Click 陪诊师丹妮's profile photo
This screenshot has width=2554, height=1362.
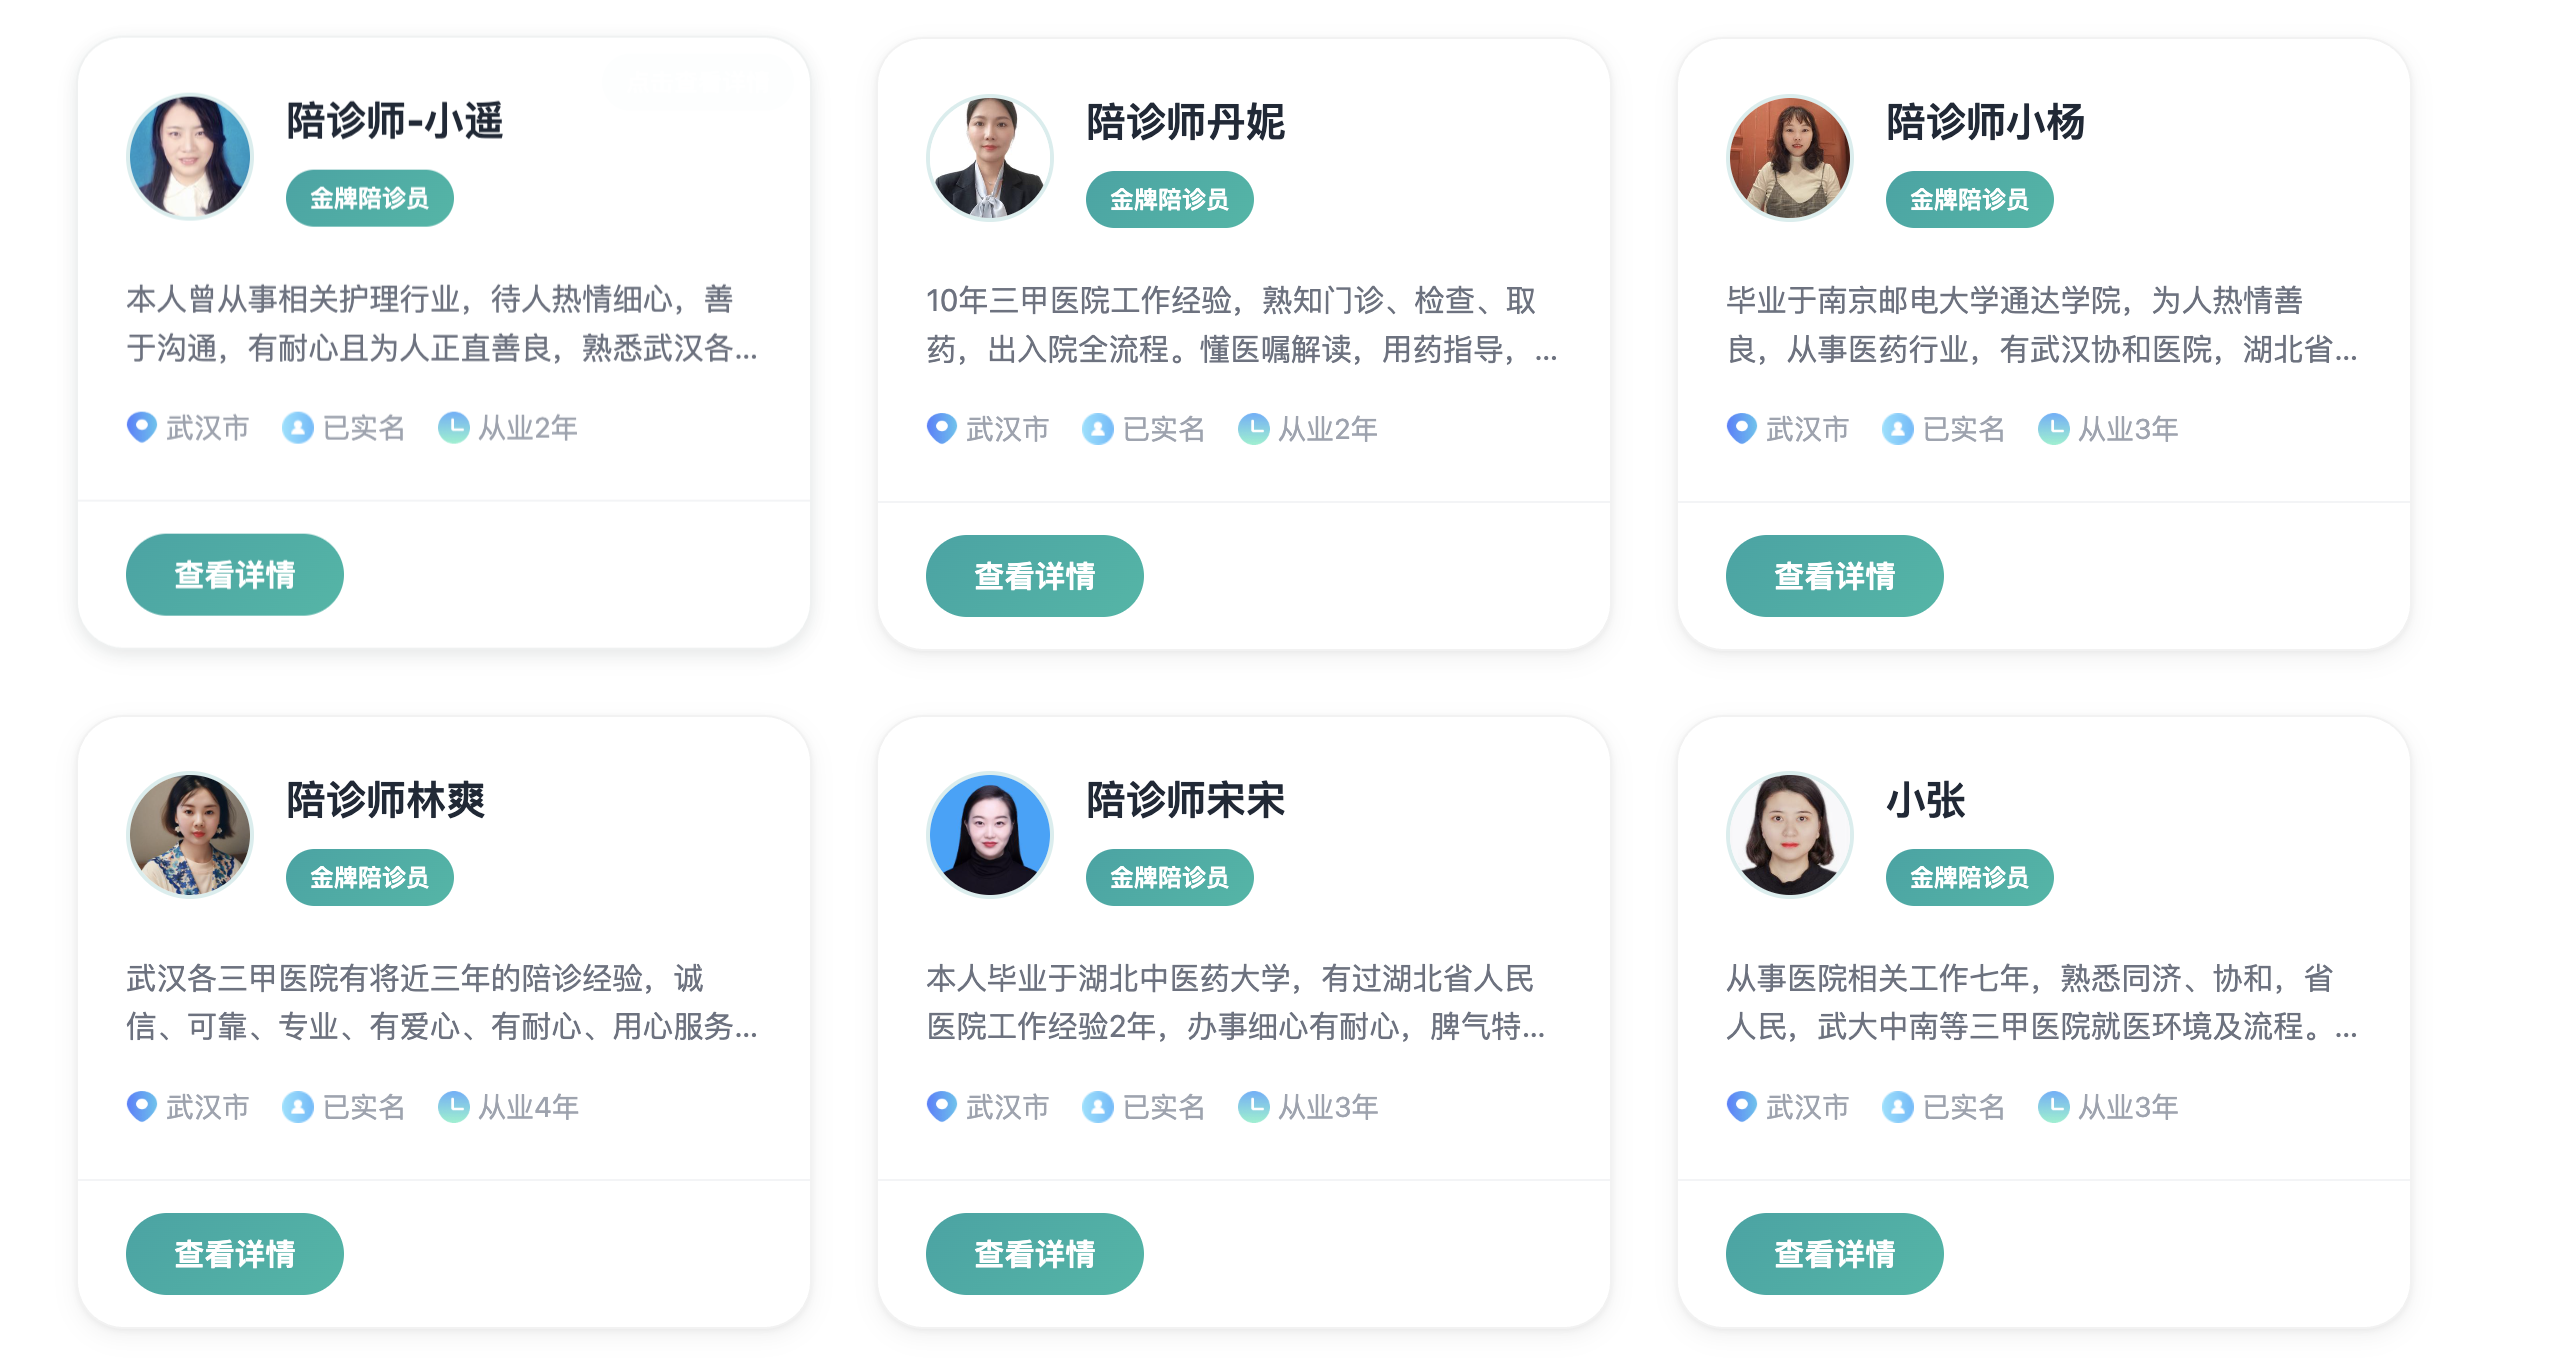[x=988, y=157]
